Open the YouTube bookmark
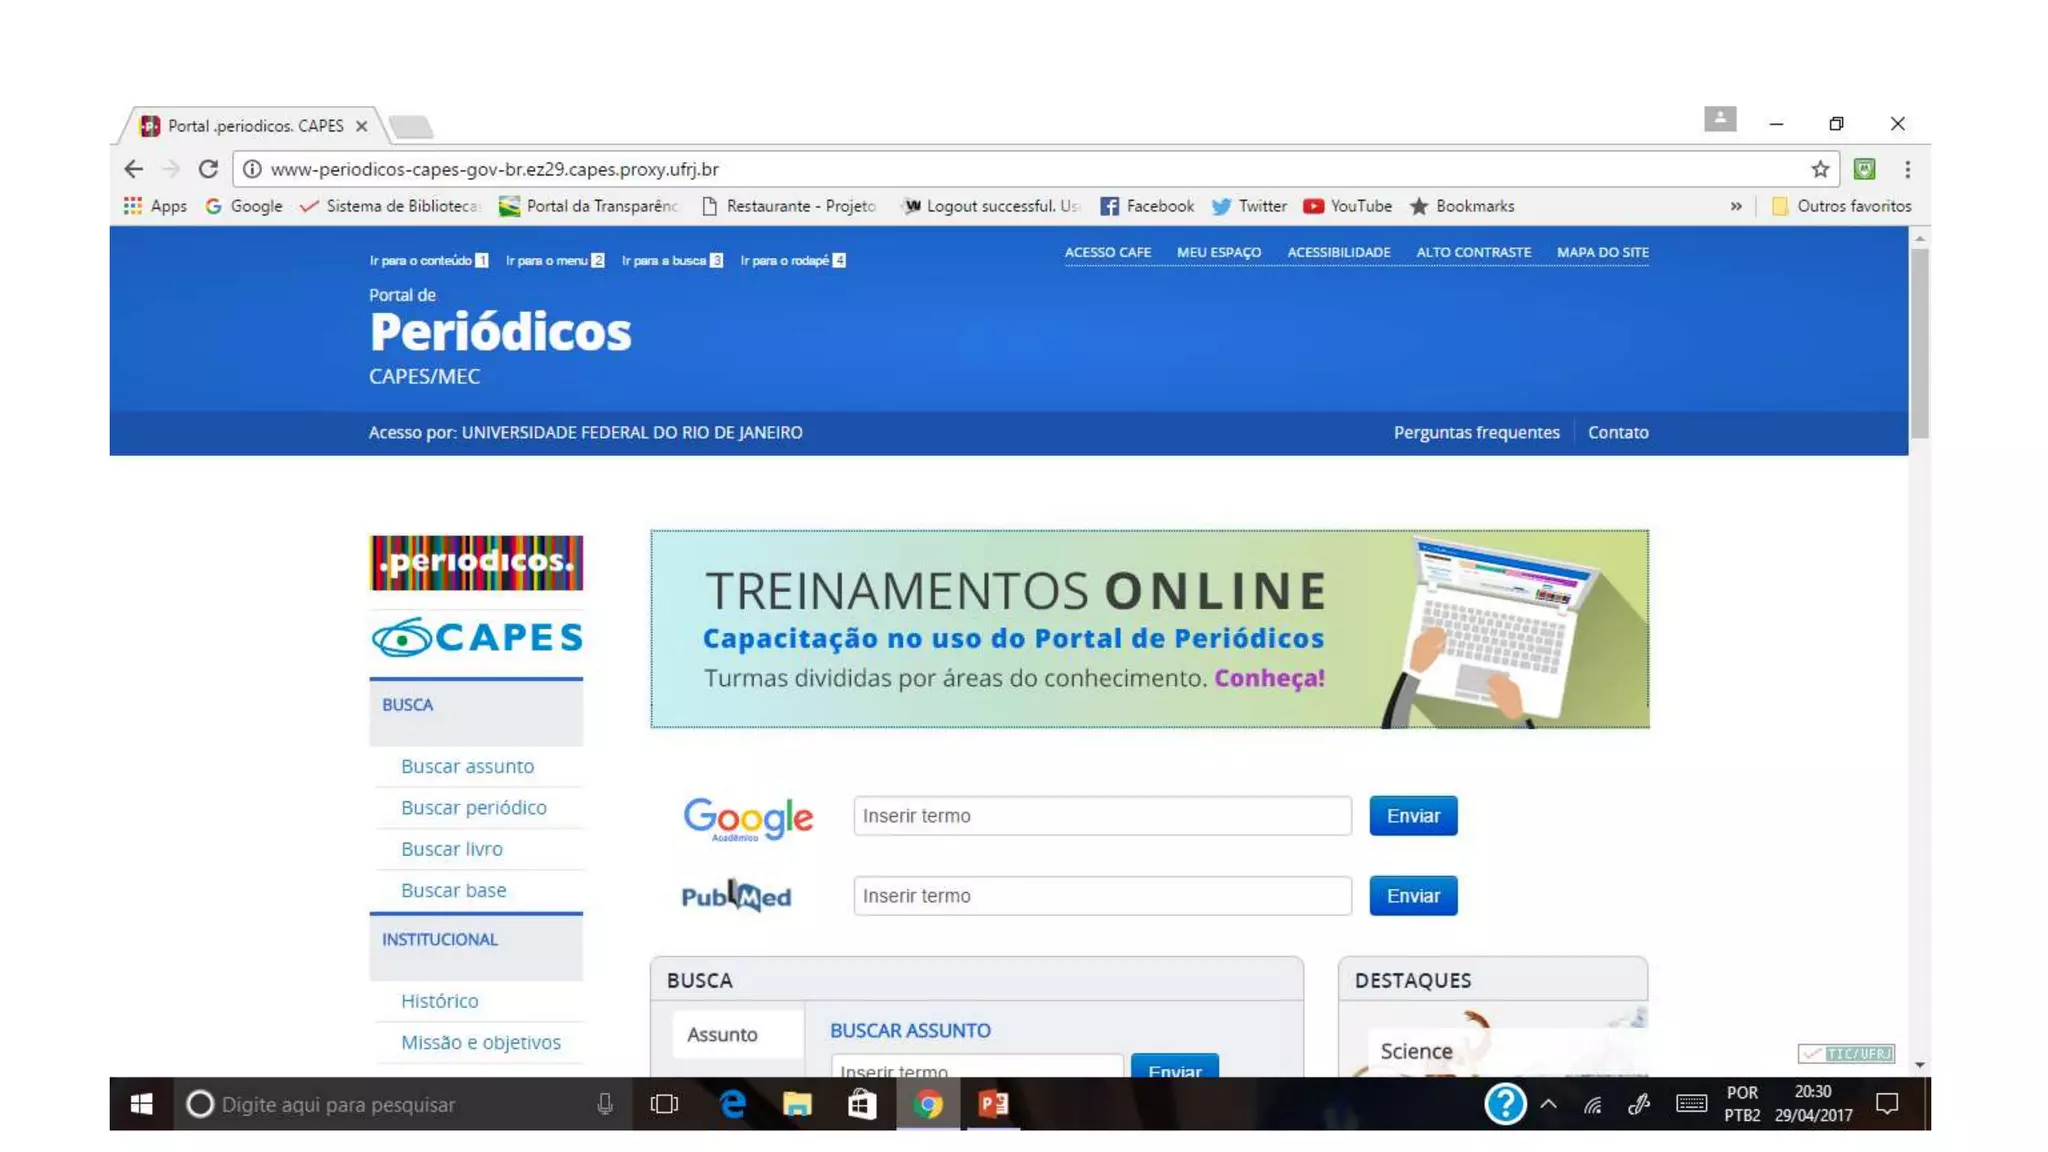 point(1347,206)
